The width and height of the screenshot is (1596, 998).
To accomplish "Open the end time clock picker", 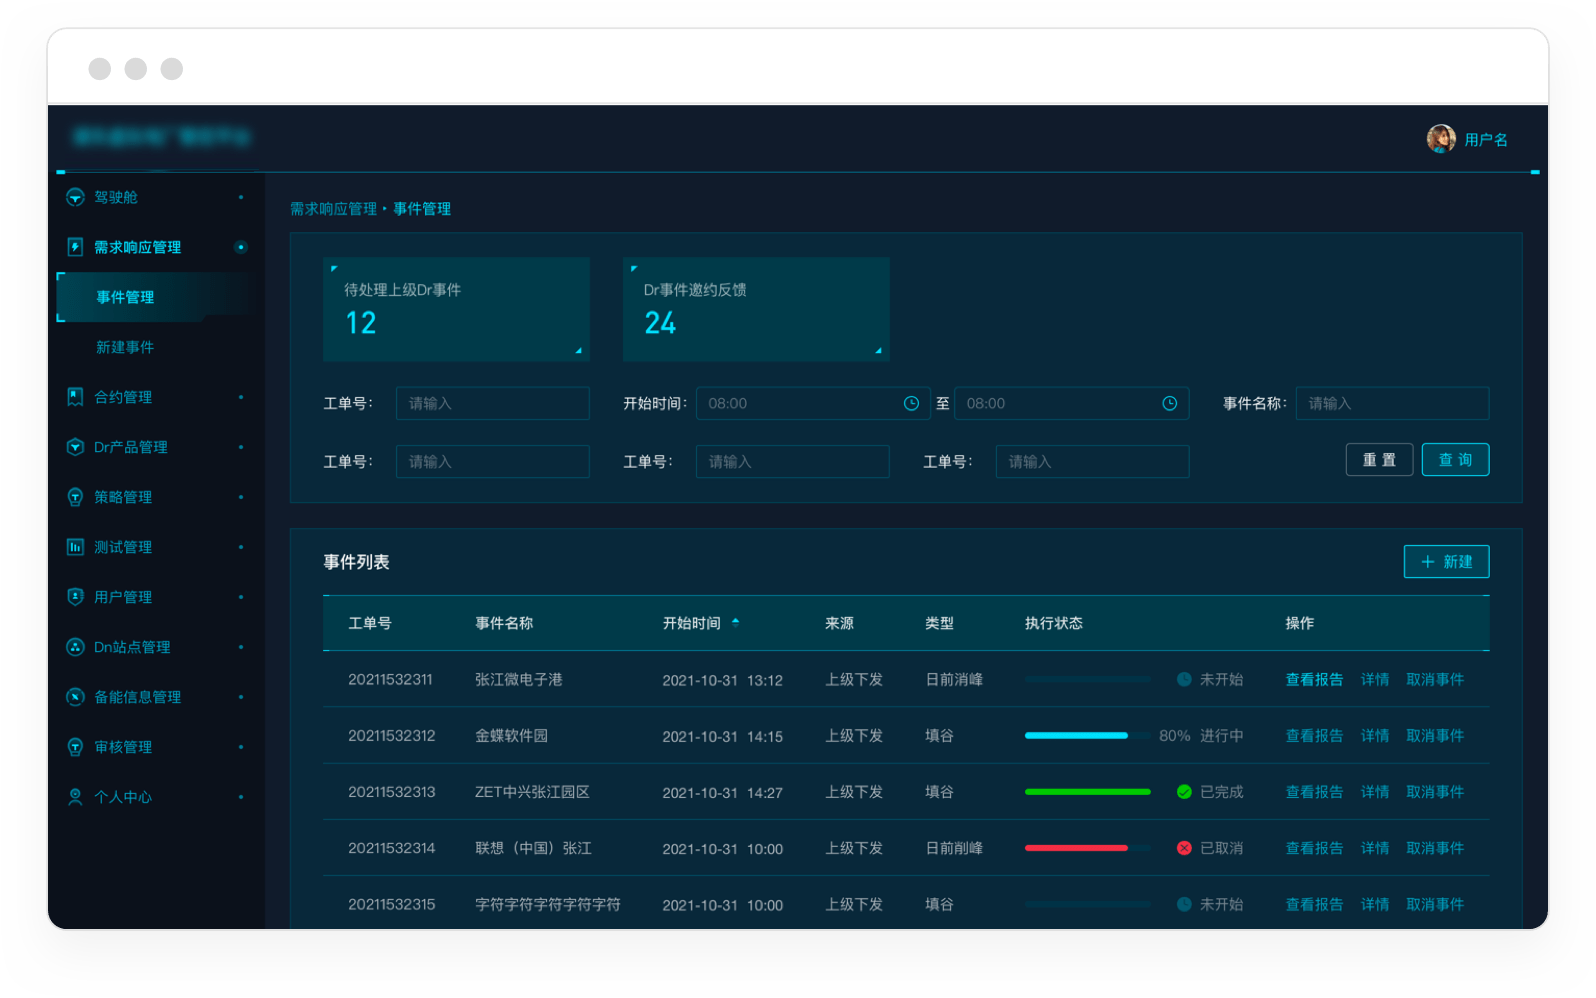I will point(1169,403).
